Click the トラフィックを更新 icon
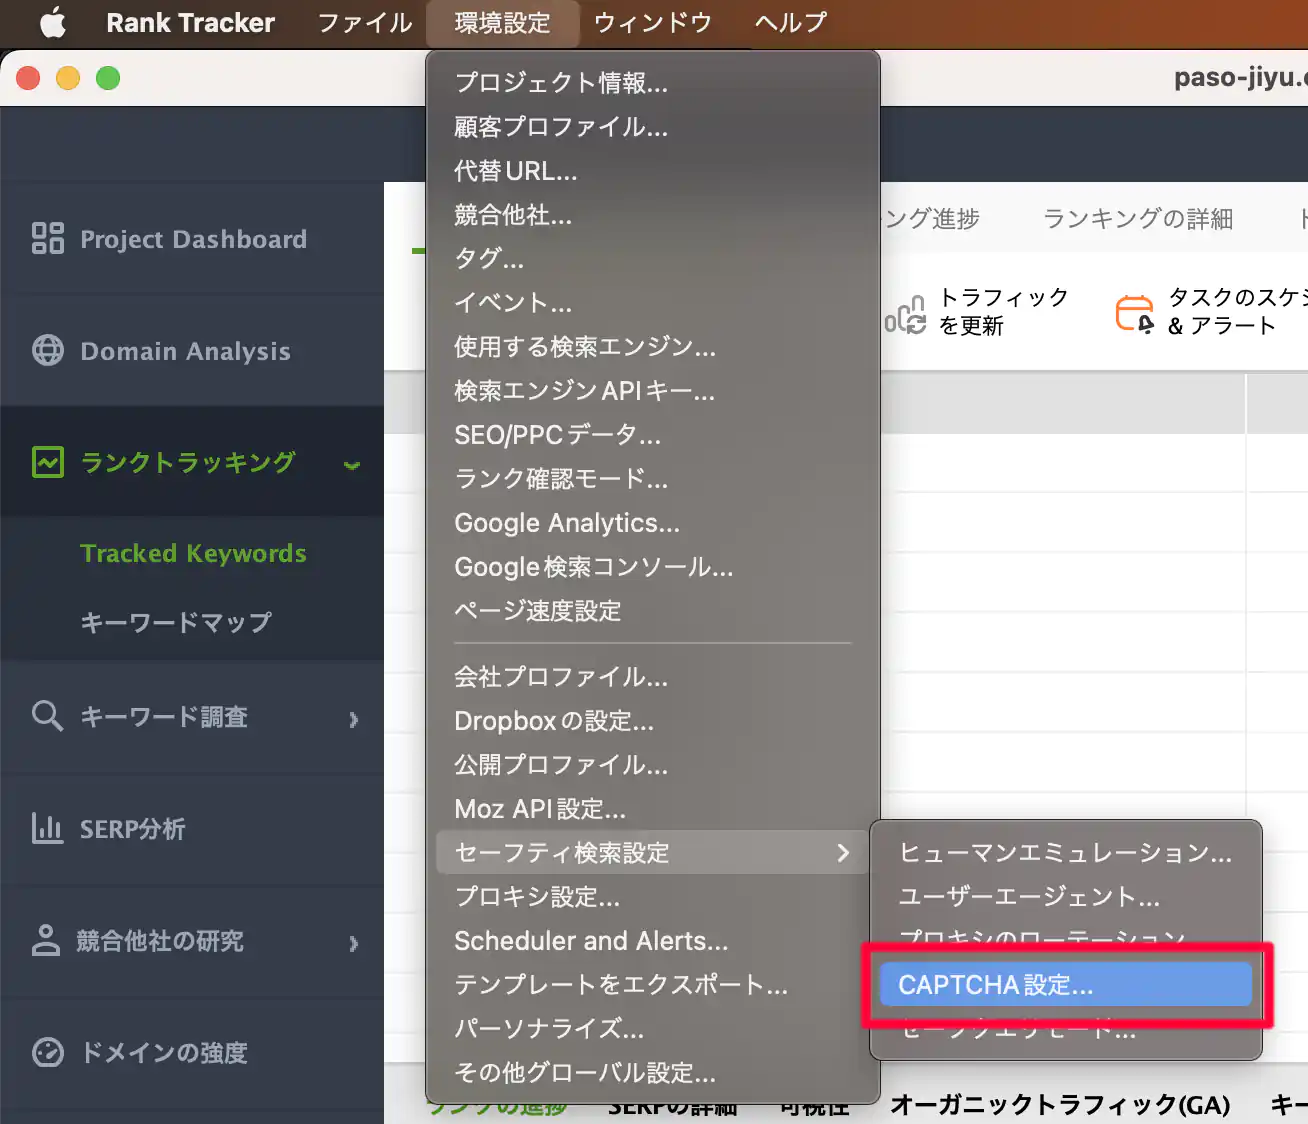The height and width of the screenshot is (1124, 1308). pyautogui.click(x=905, y=314)
